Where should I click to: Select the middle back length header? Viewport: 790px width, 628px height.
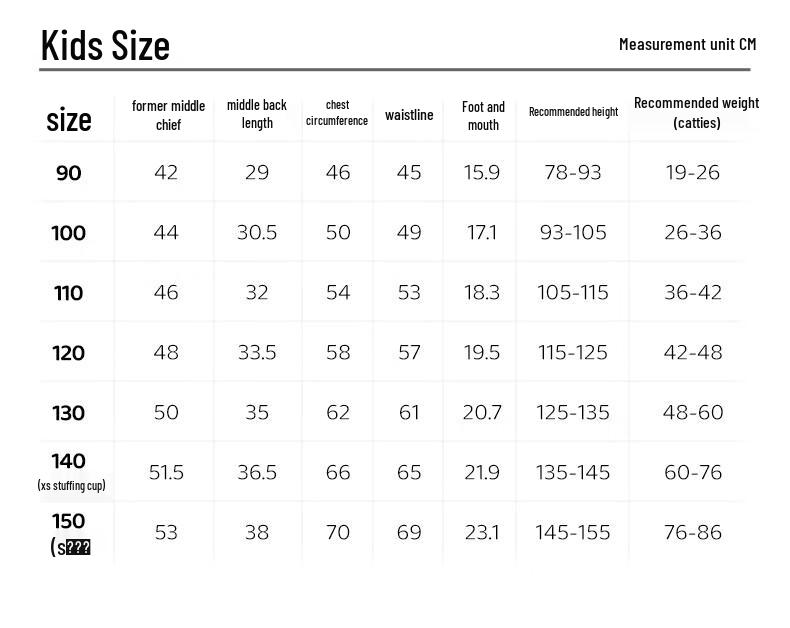tap(257, 114)
